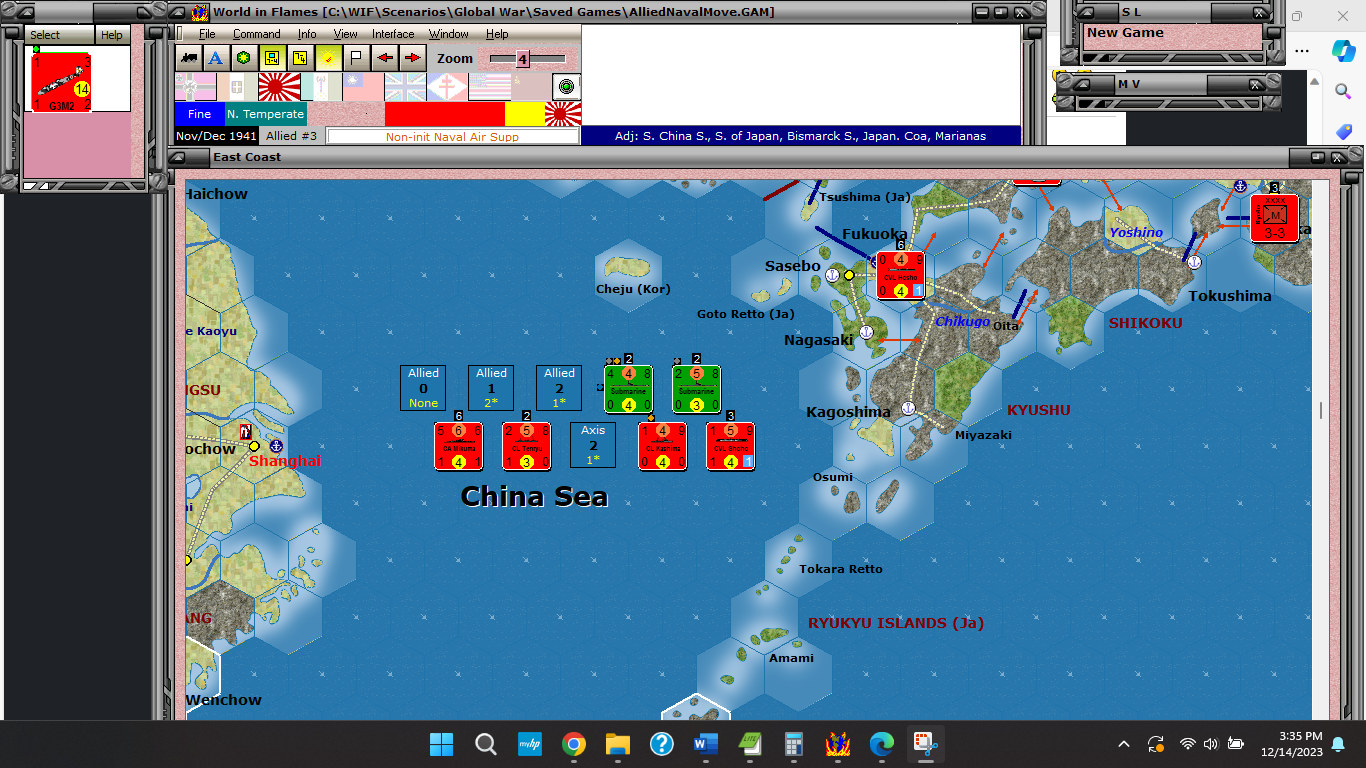The height and width of the screenshot is (768, 1366).
Task: Click the blue letter A toolbar icon
Action: click(x=215, y=58)
